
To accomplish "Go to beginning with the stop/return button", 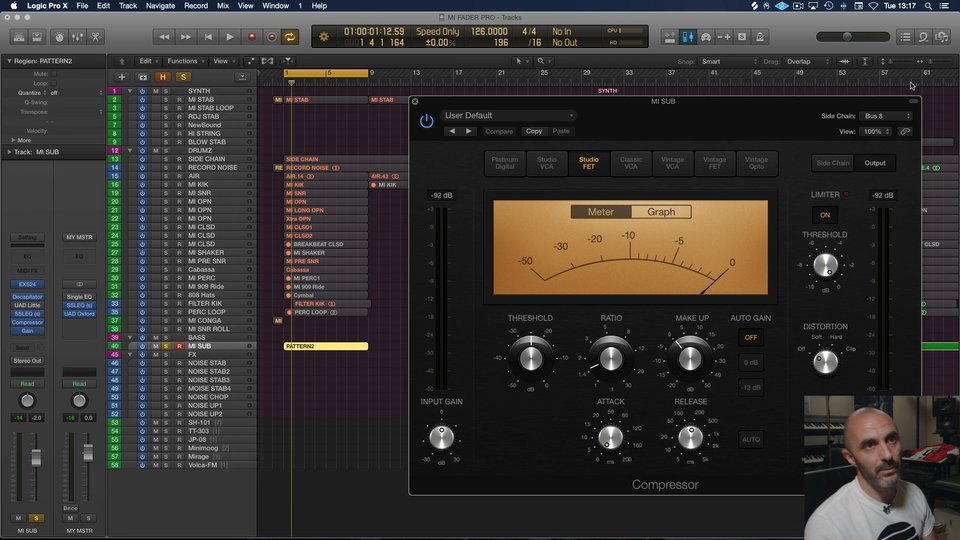I will pyautogui.click(x=208, y=37).
